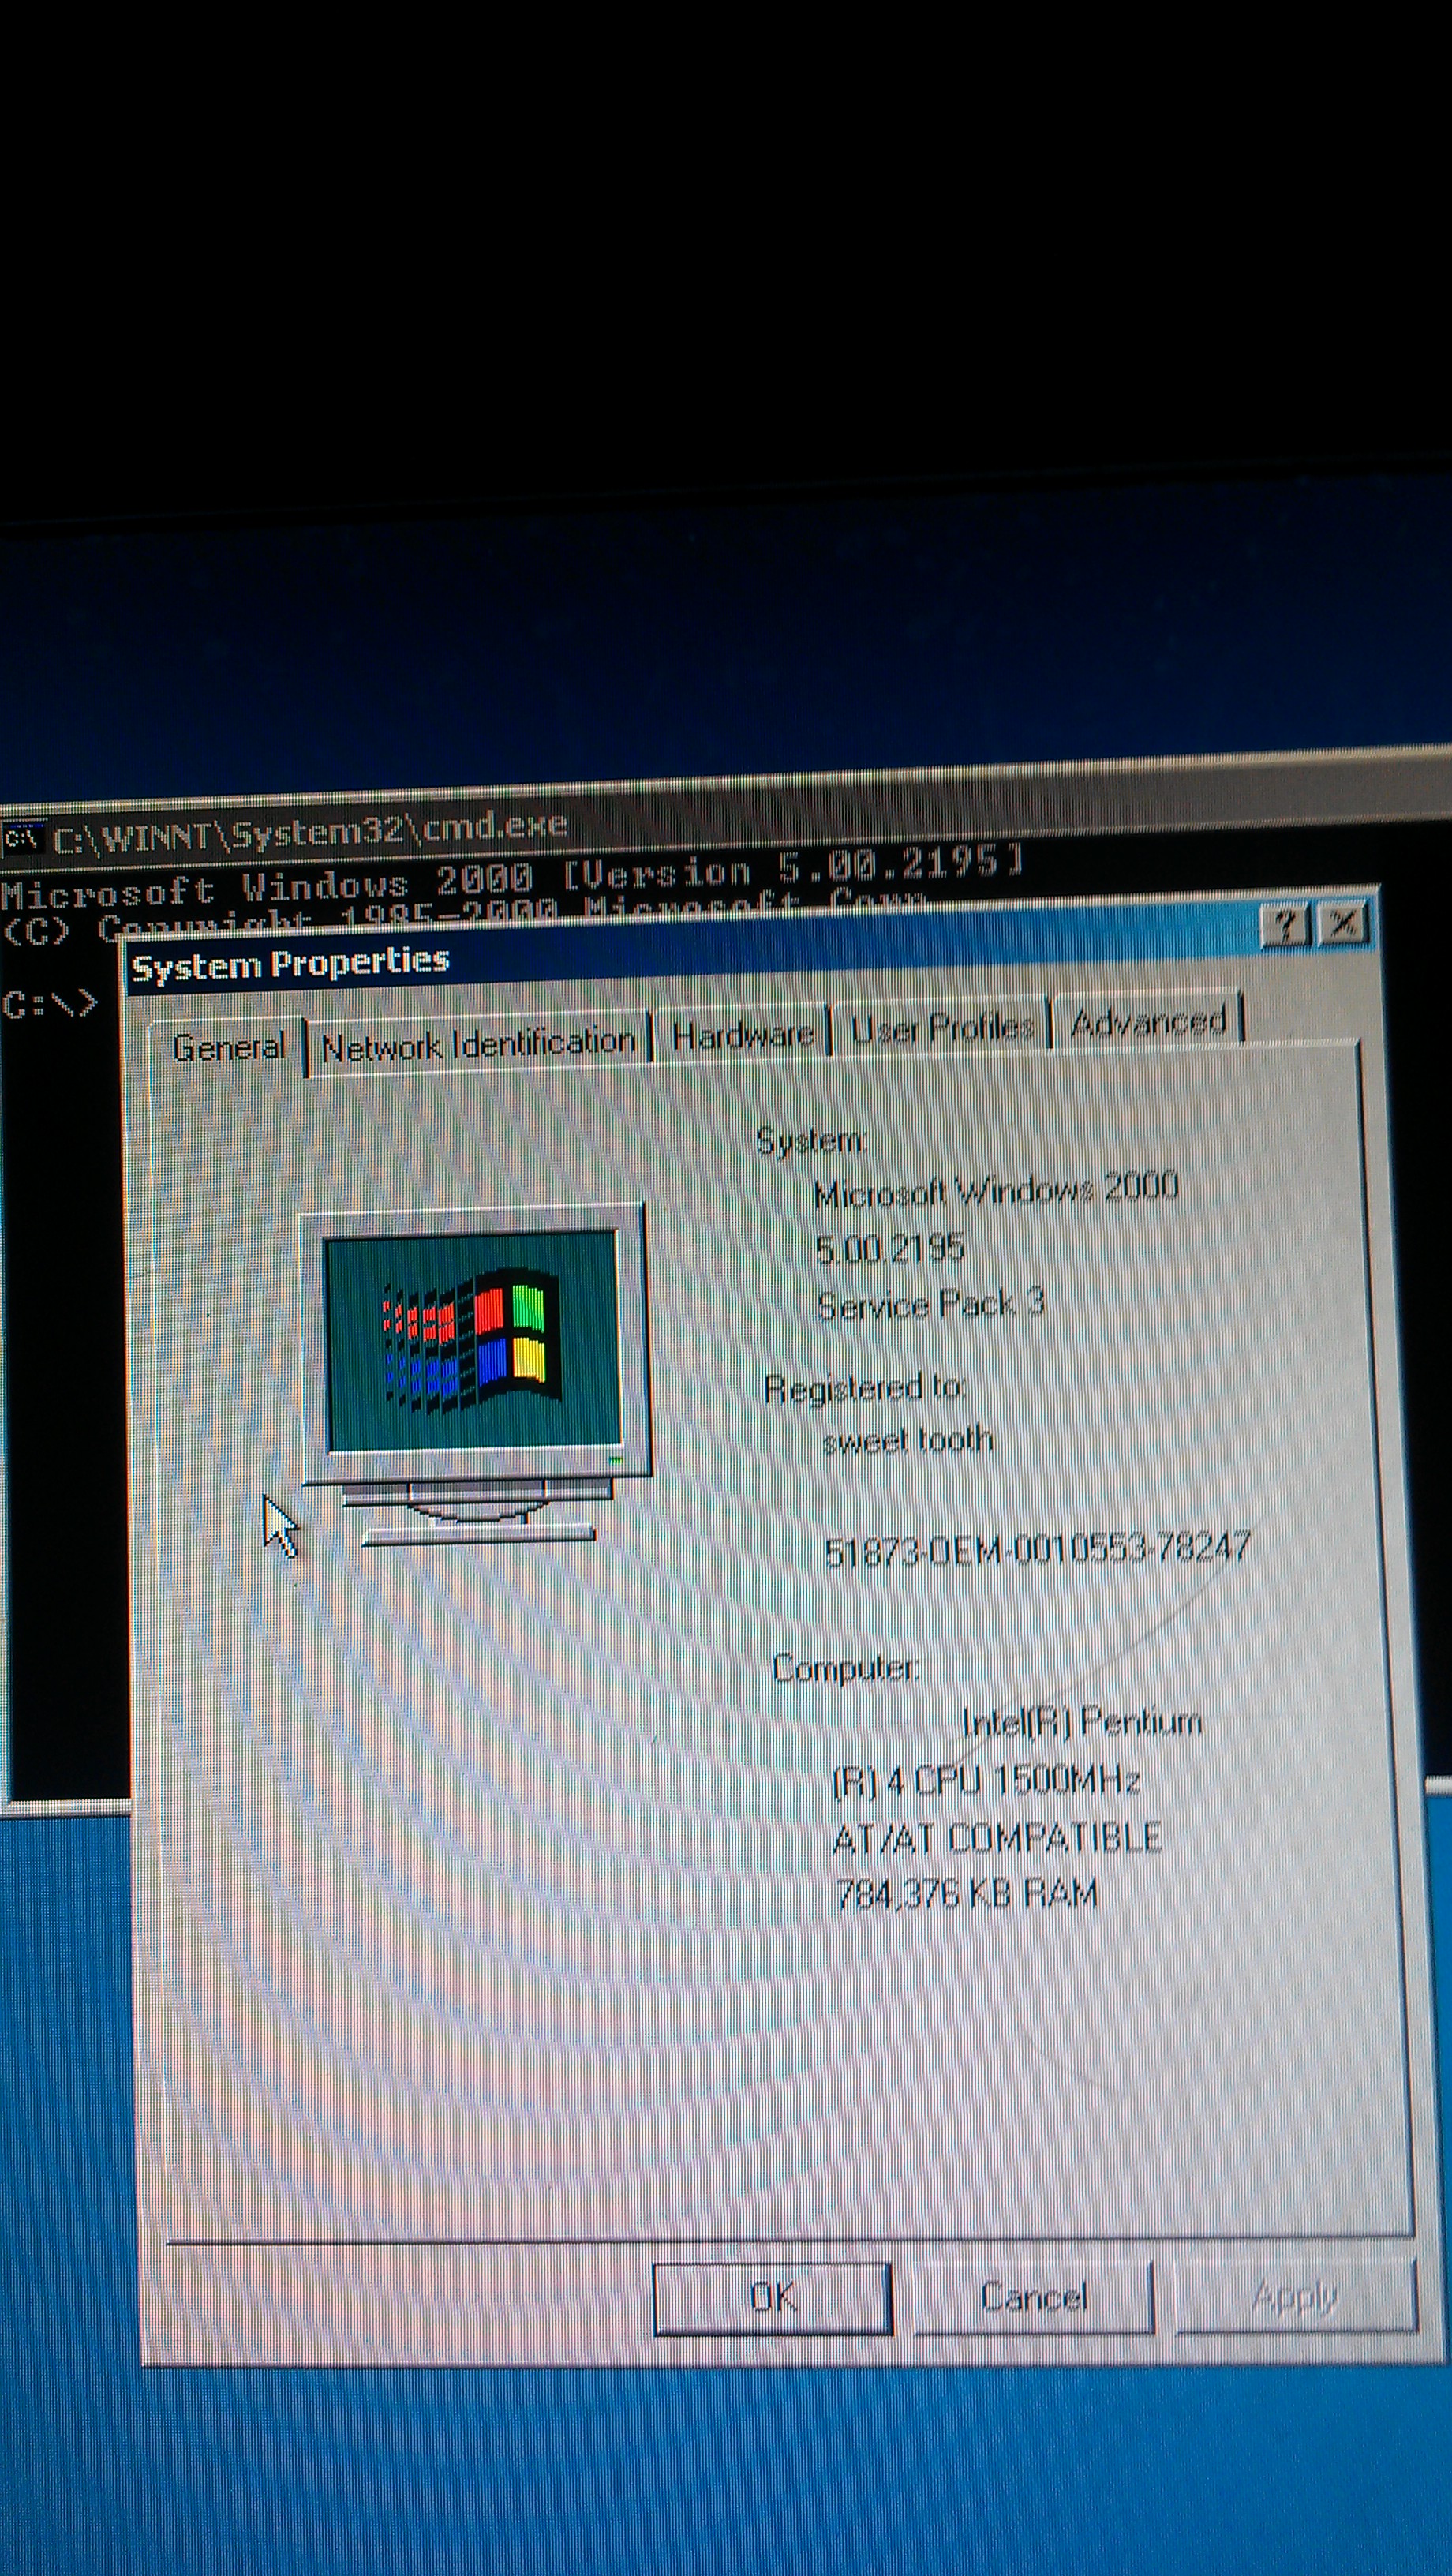Go to the Advanced tab
Viewport: 1452px width, 2576px height.
[x=1148, y=1021]
